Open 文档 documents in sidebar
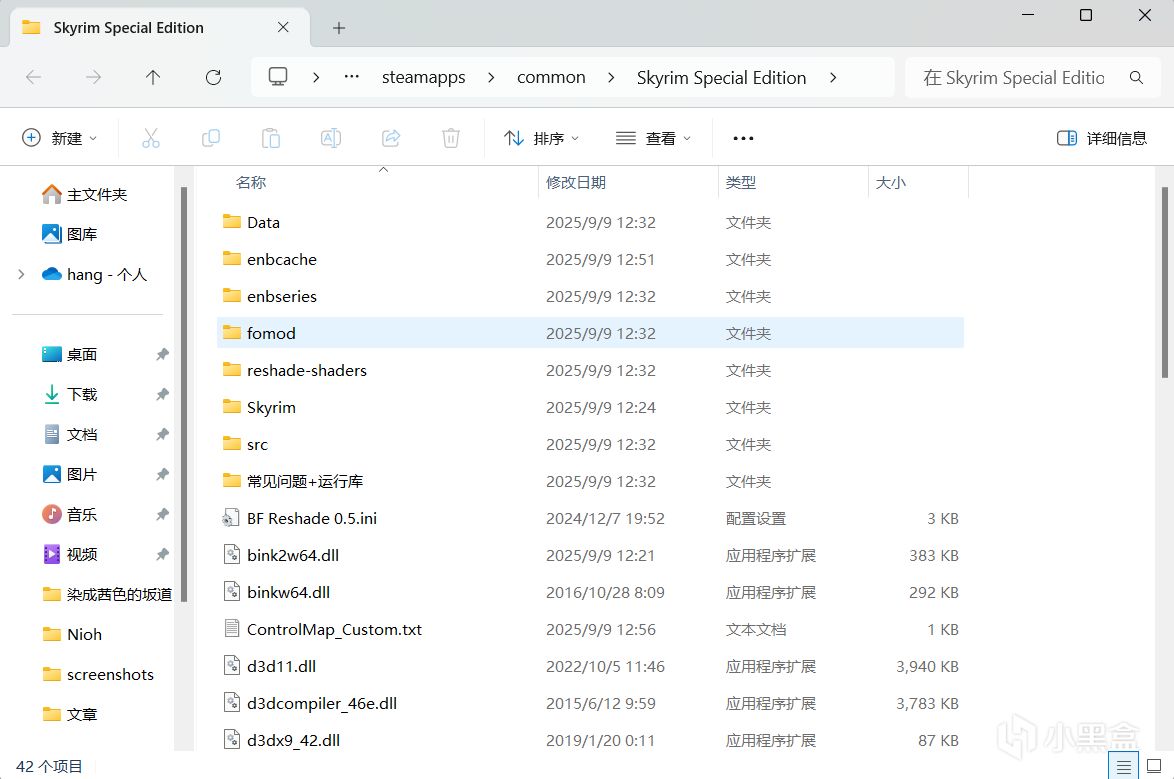Image resolution: width=1174 pixels, height=779 pixels. click(x=69, y=434)
